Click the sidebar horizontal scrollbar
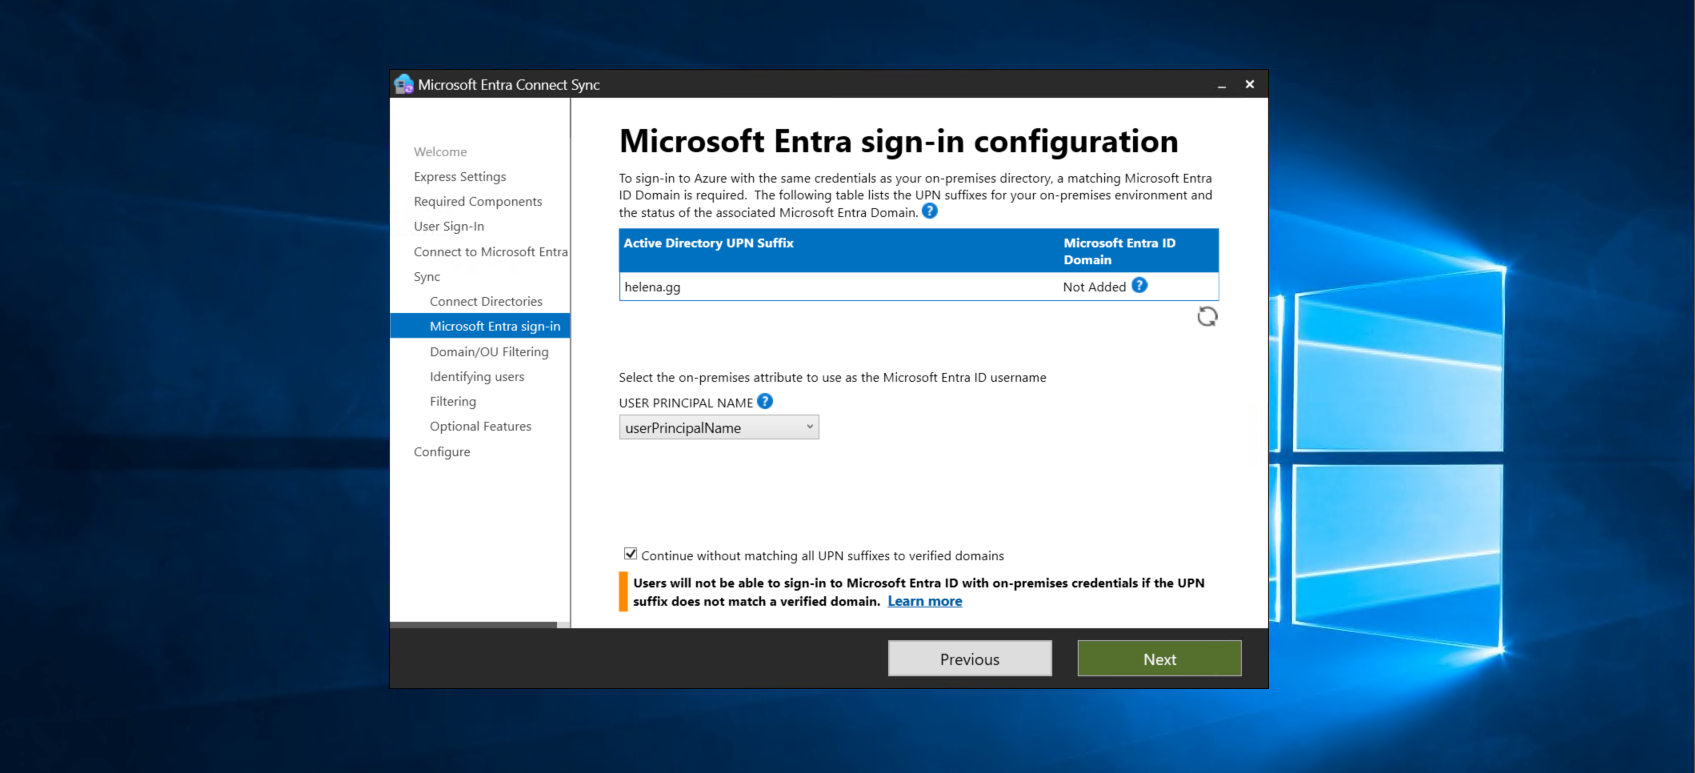 click(x=473, y=625)
